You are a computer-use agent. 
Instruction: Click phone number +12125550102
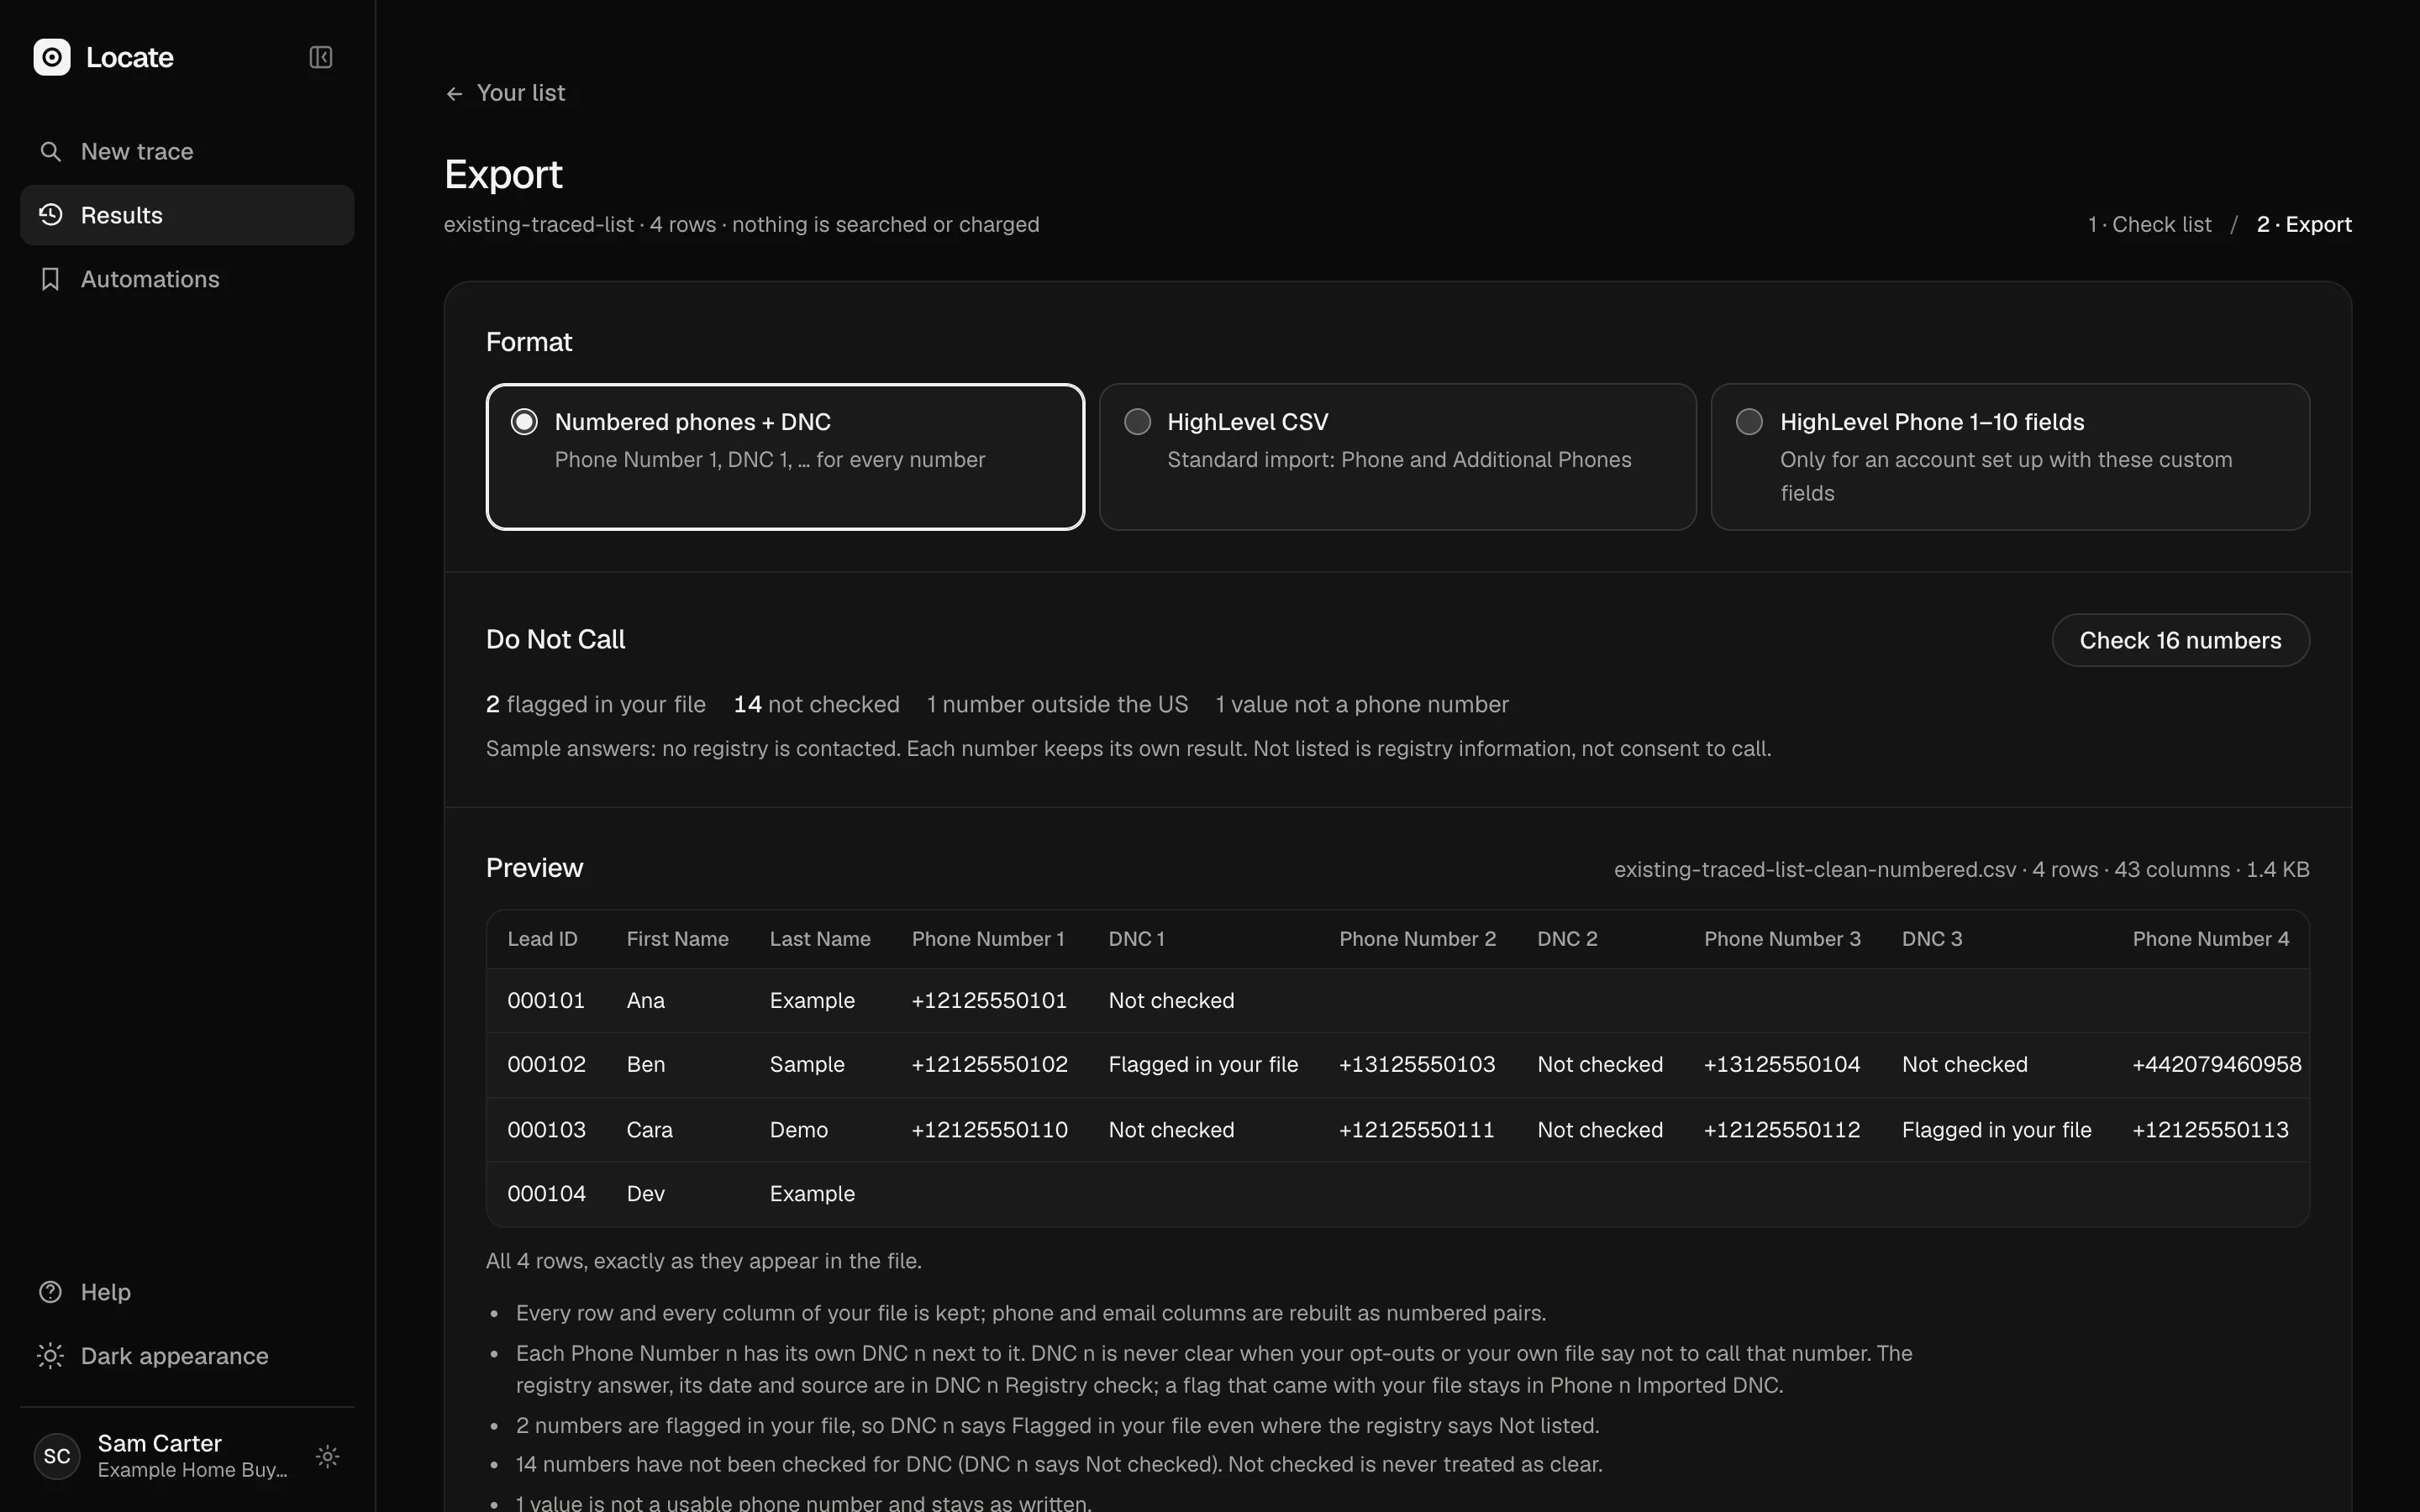coord(989,1064)
